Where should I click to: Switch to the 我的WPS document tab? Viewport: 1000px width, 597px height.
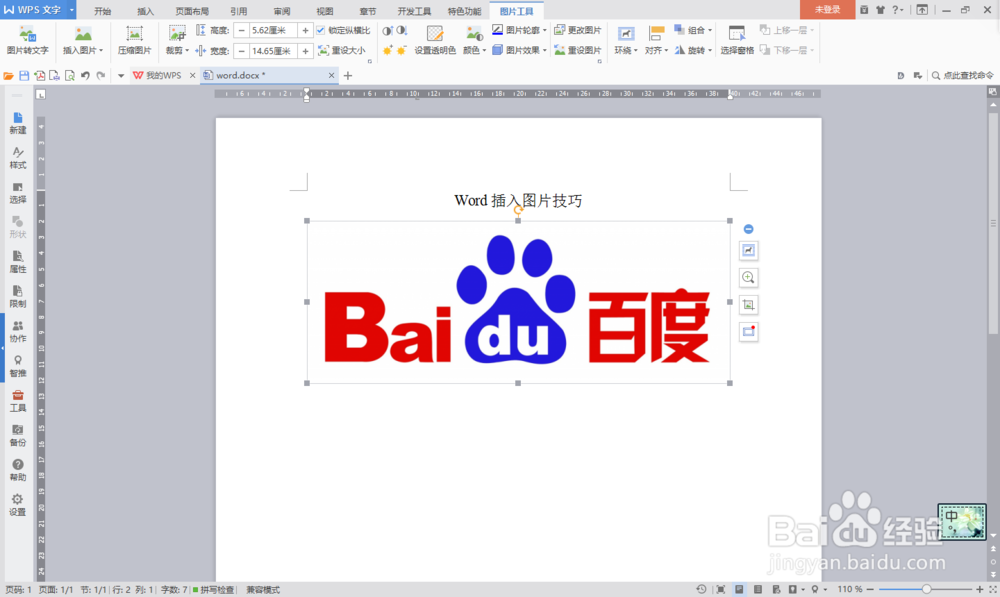pyautogui.click(x=167, y=74)
